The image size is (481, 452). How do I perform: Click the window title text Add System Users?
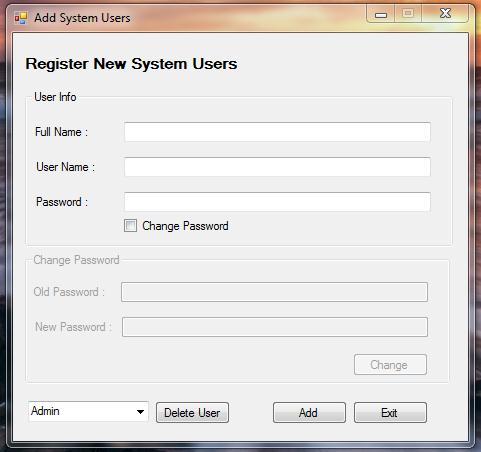[x=82, y=18]
